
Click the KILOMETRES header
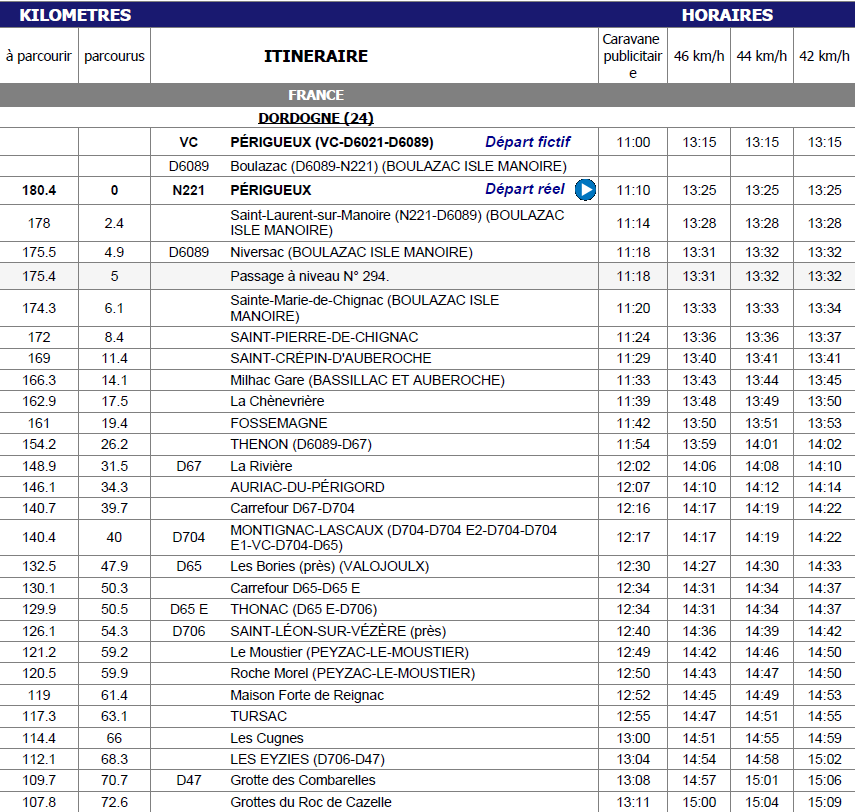[75, 15]
